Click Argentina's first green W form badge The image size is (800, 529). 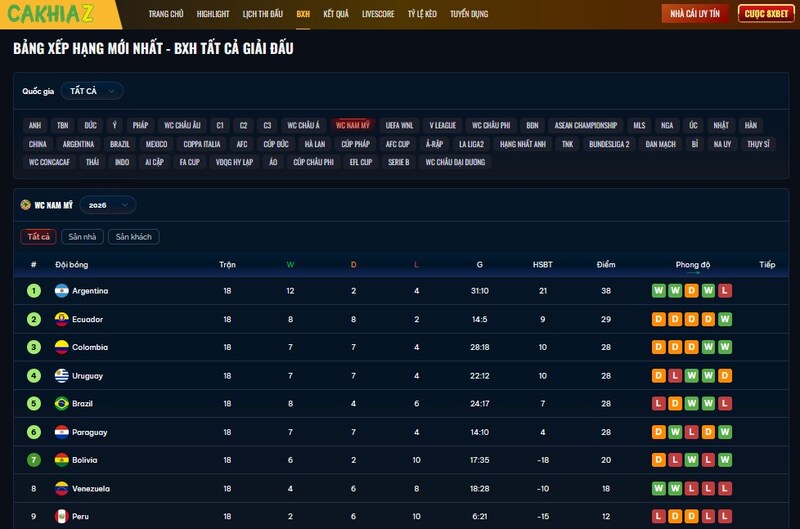click(x=659, y=291)
